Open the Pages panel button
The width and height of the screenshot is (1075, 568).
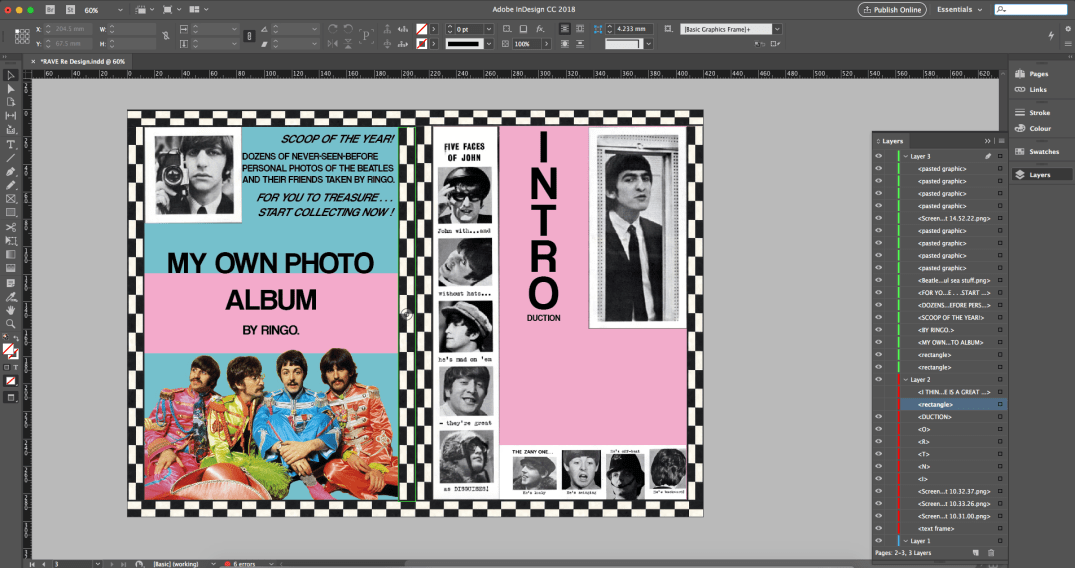(1038, 74)
